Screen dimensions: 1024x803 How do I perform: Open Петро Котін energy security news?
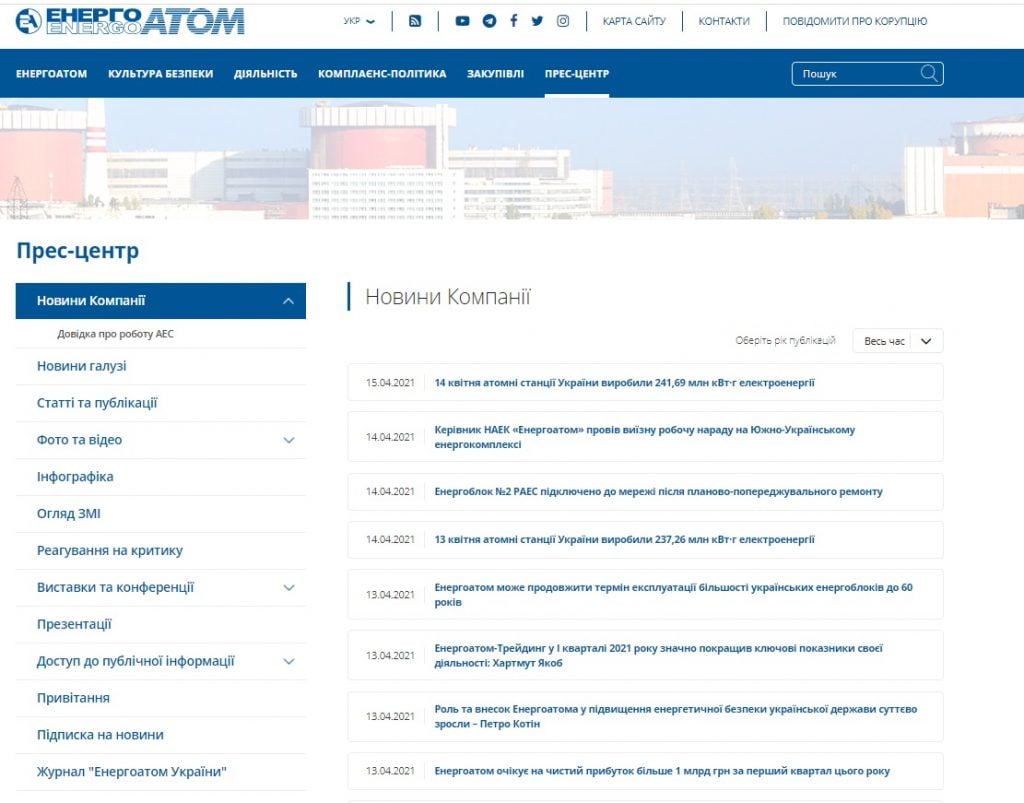[x=676, y=716]
